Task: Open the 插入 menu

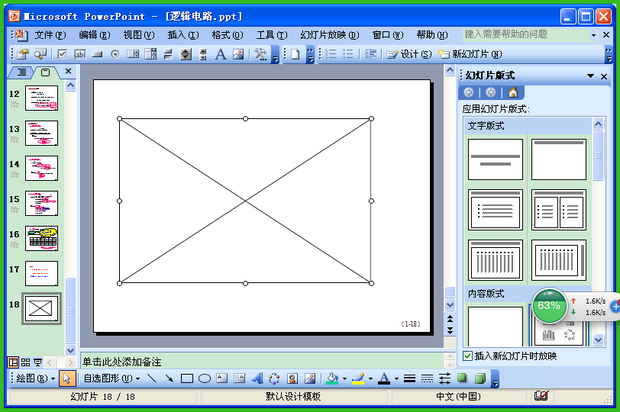Action: [183, 34]
